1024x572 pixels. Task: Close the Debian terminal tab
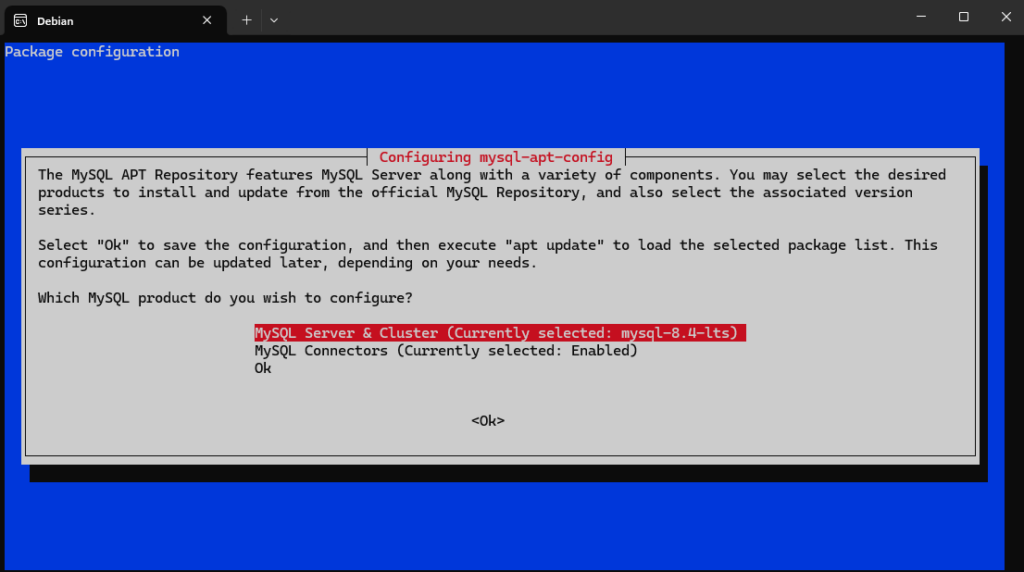(x=207, y=19)
